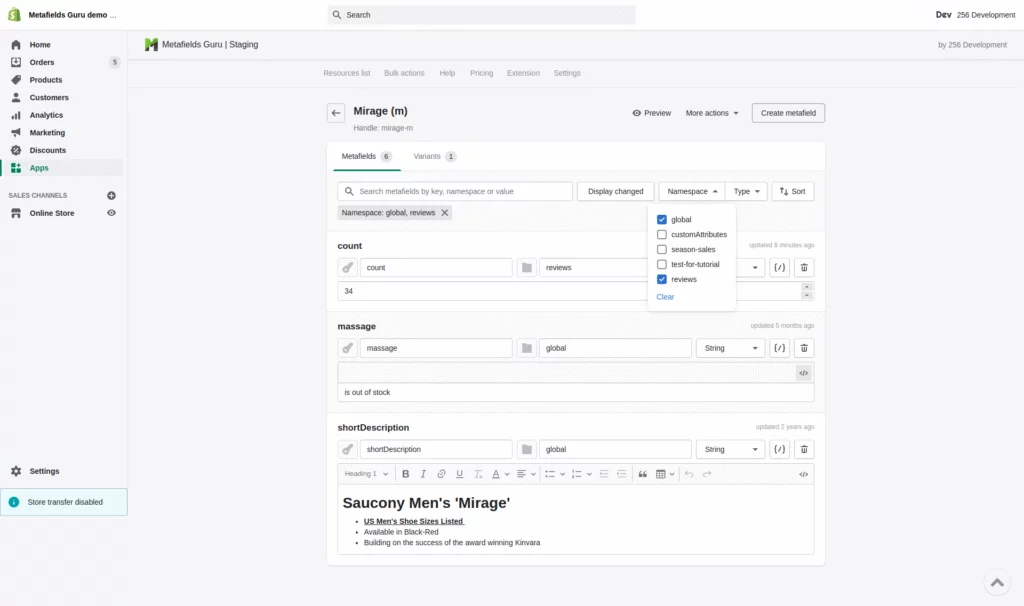View the Online Store eye icon
Screen dimensions: 1024x606
(x=112, y=213)
